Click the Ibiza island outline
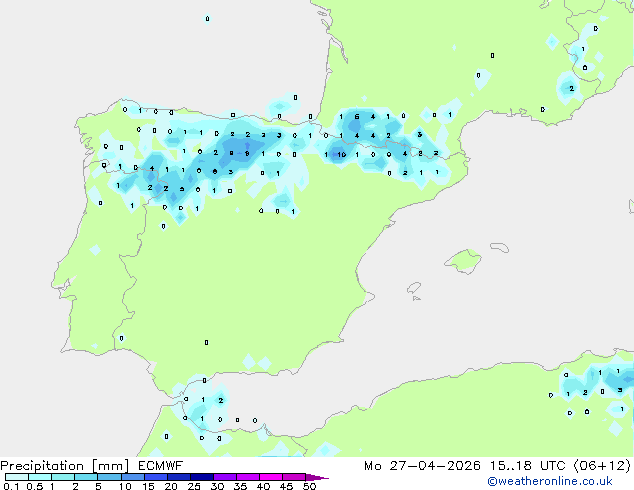 (x=414, y=288)
